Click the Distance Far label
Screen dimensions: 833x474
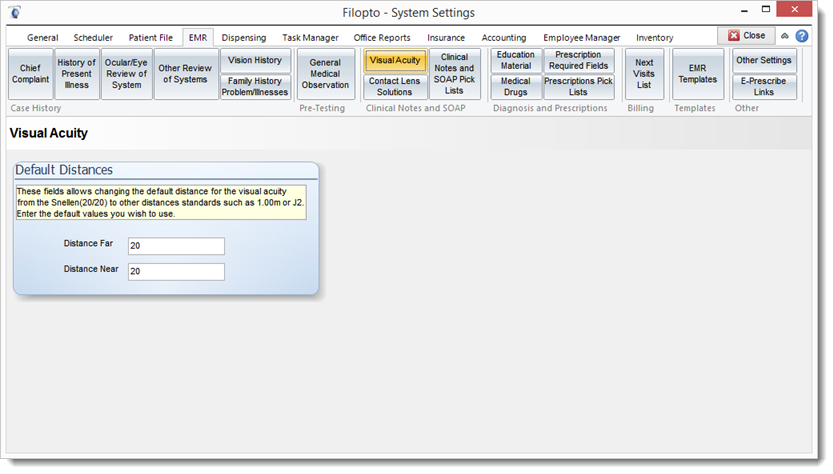88,243
